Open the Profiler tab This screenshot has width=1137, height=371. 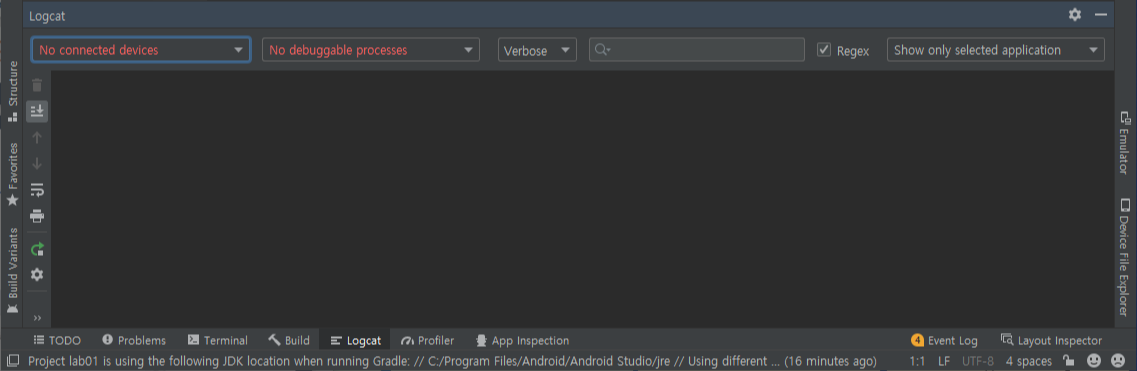pos(427,341)
